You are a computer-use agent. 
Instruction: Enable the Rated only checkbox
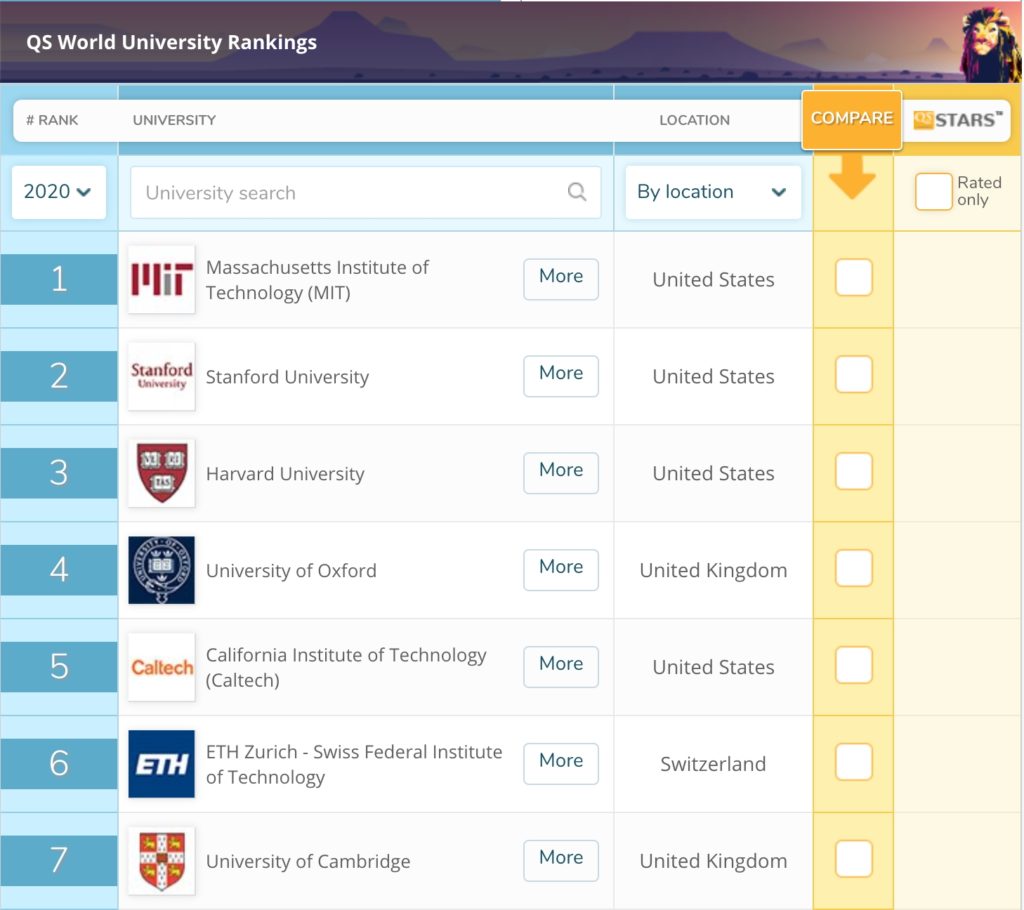click(933, 191)
